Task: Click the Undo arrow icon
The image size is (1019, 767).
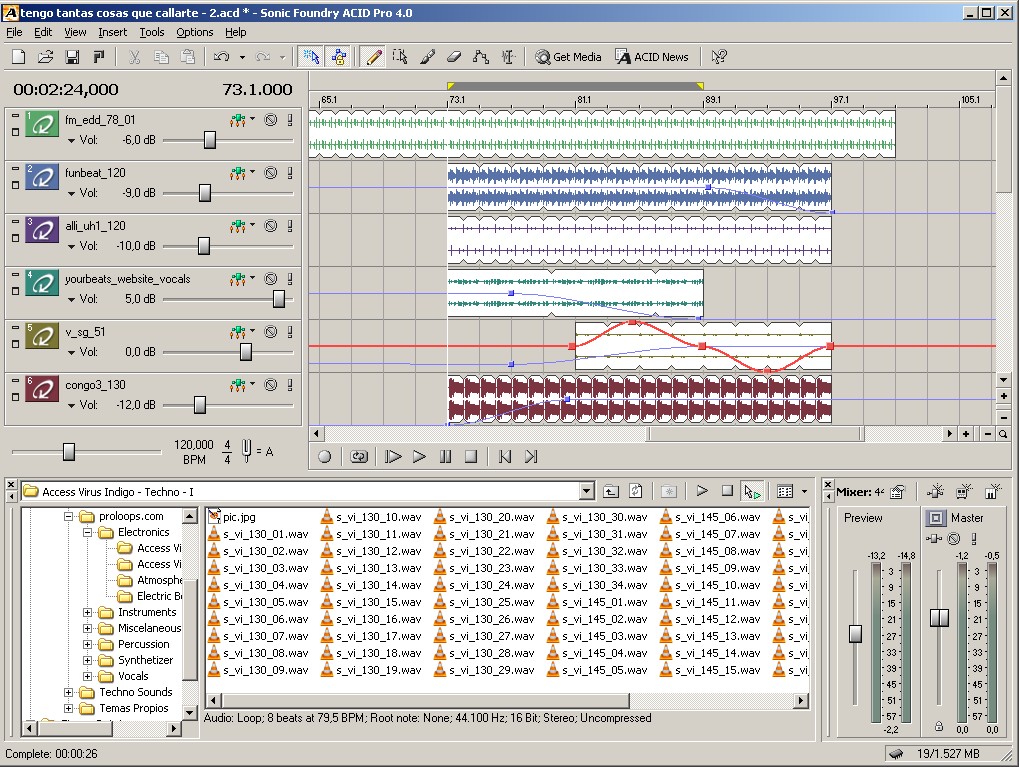Action: (x=222, y=57)
